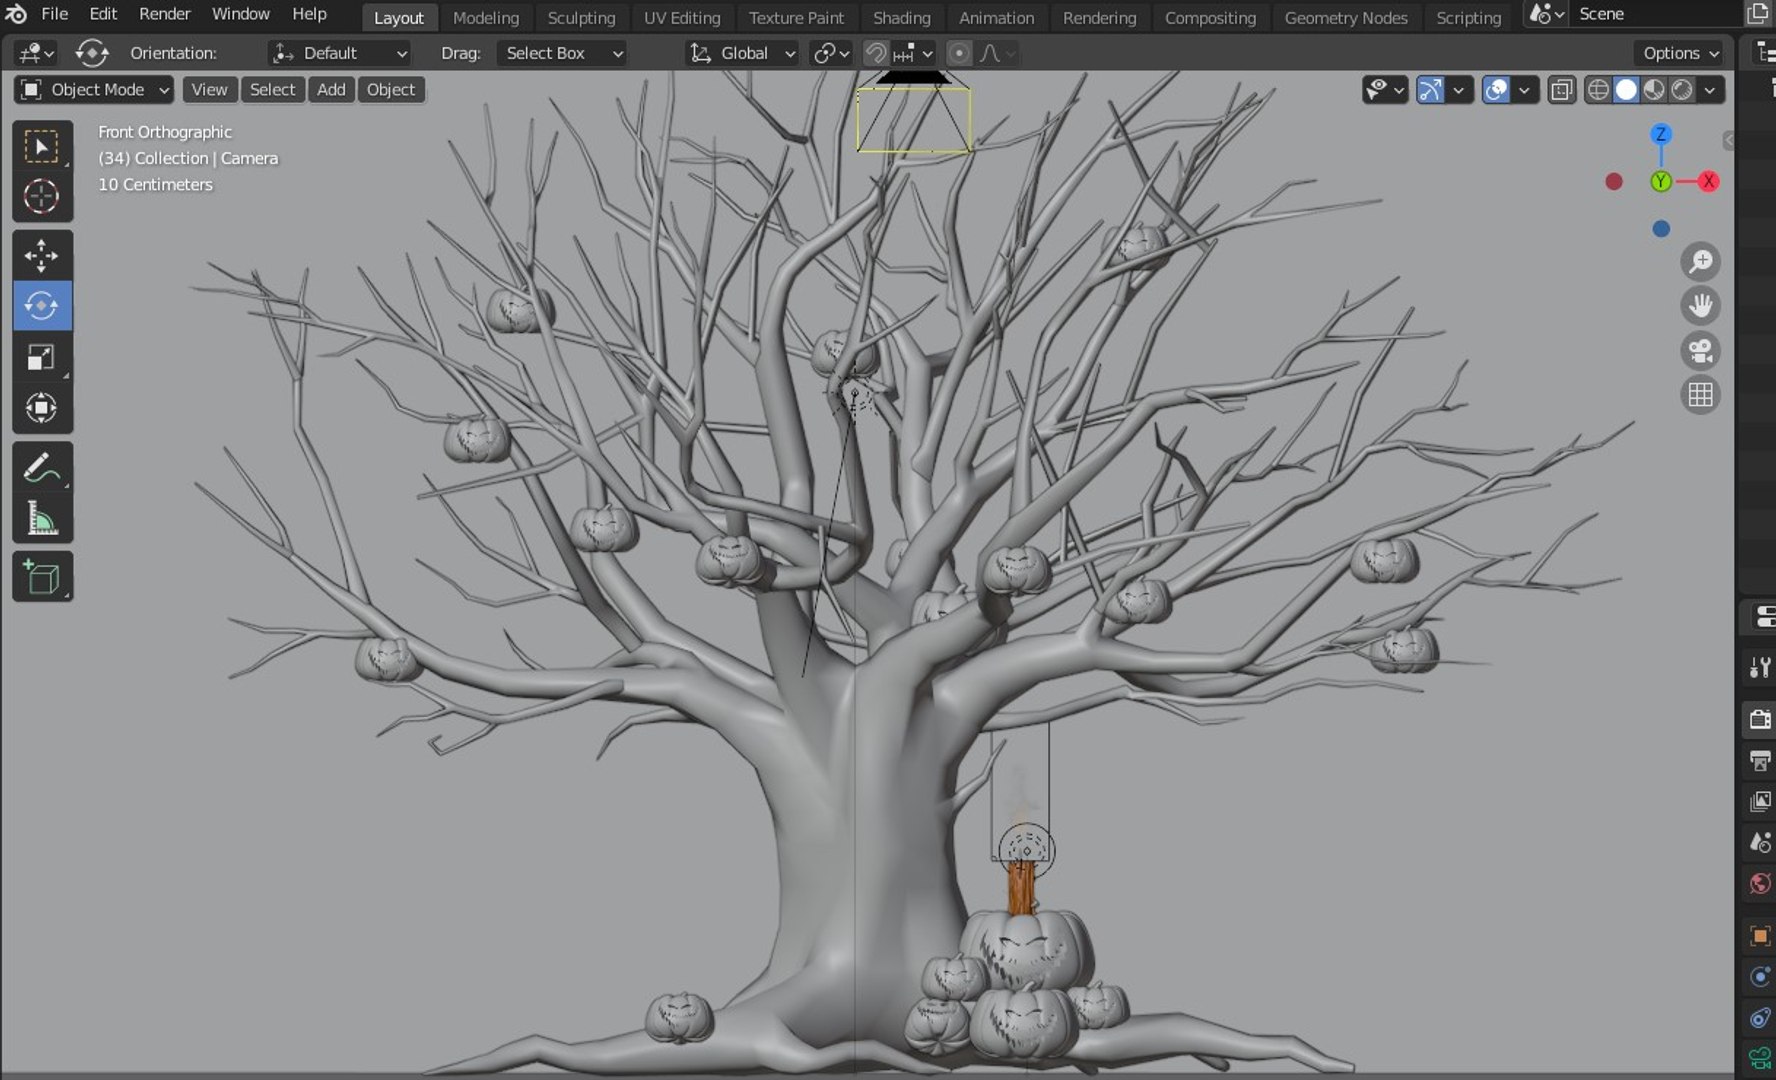Image resolution: width=1776 pixels, height=1080 pixels.
Task: Switch to Wireframe viewport shading
Action: (1598, 90)
